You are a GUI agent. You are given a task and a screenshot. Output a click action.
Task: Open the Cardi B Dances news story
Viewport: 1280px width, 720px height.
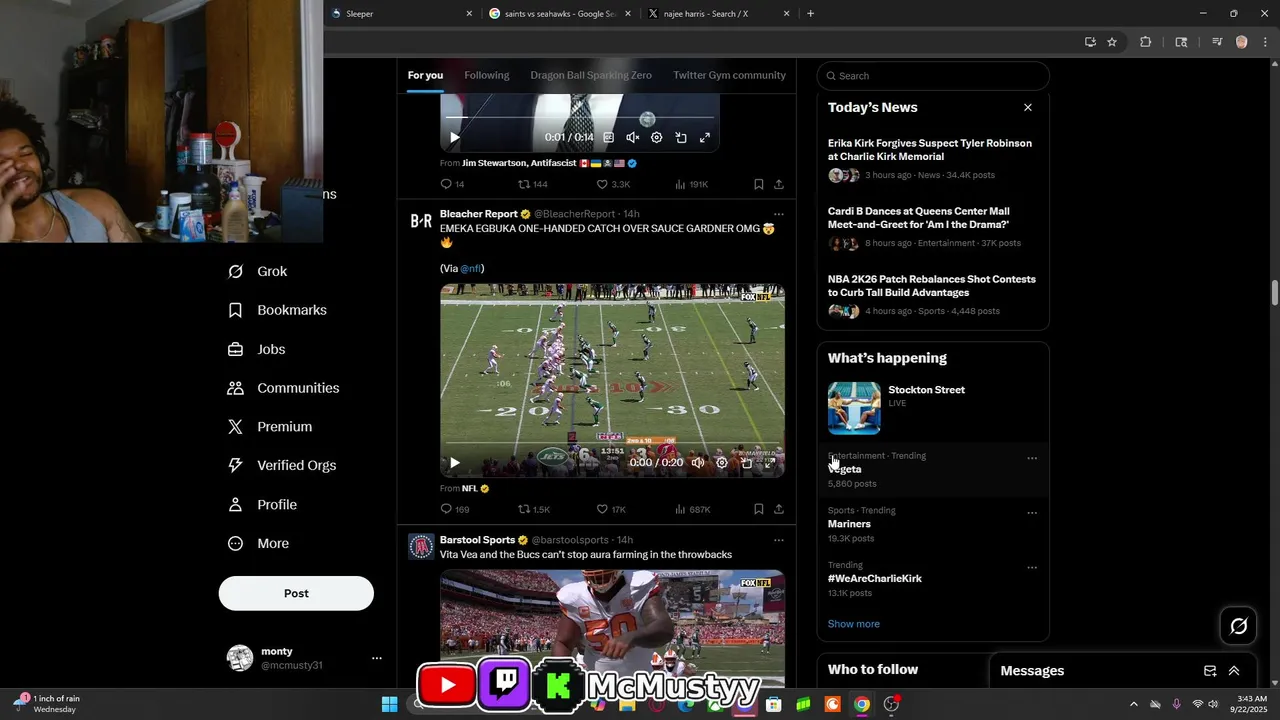[x=919, y=218]
